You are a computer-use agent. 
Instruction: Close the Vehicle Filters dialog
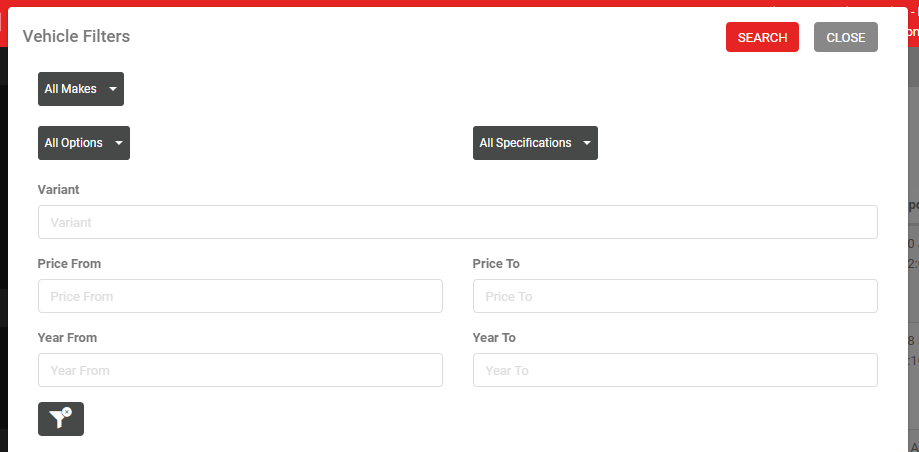[846, 37]
